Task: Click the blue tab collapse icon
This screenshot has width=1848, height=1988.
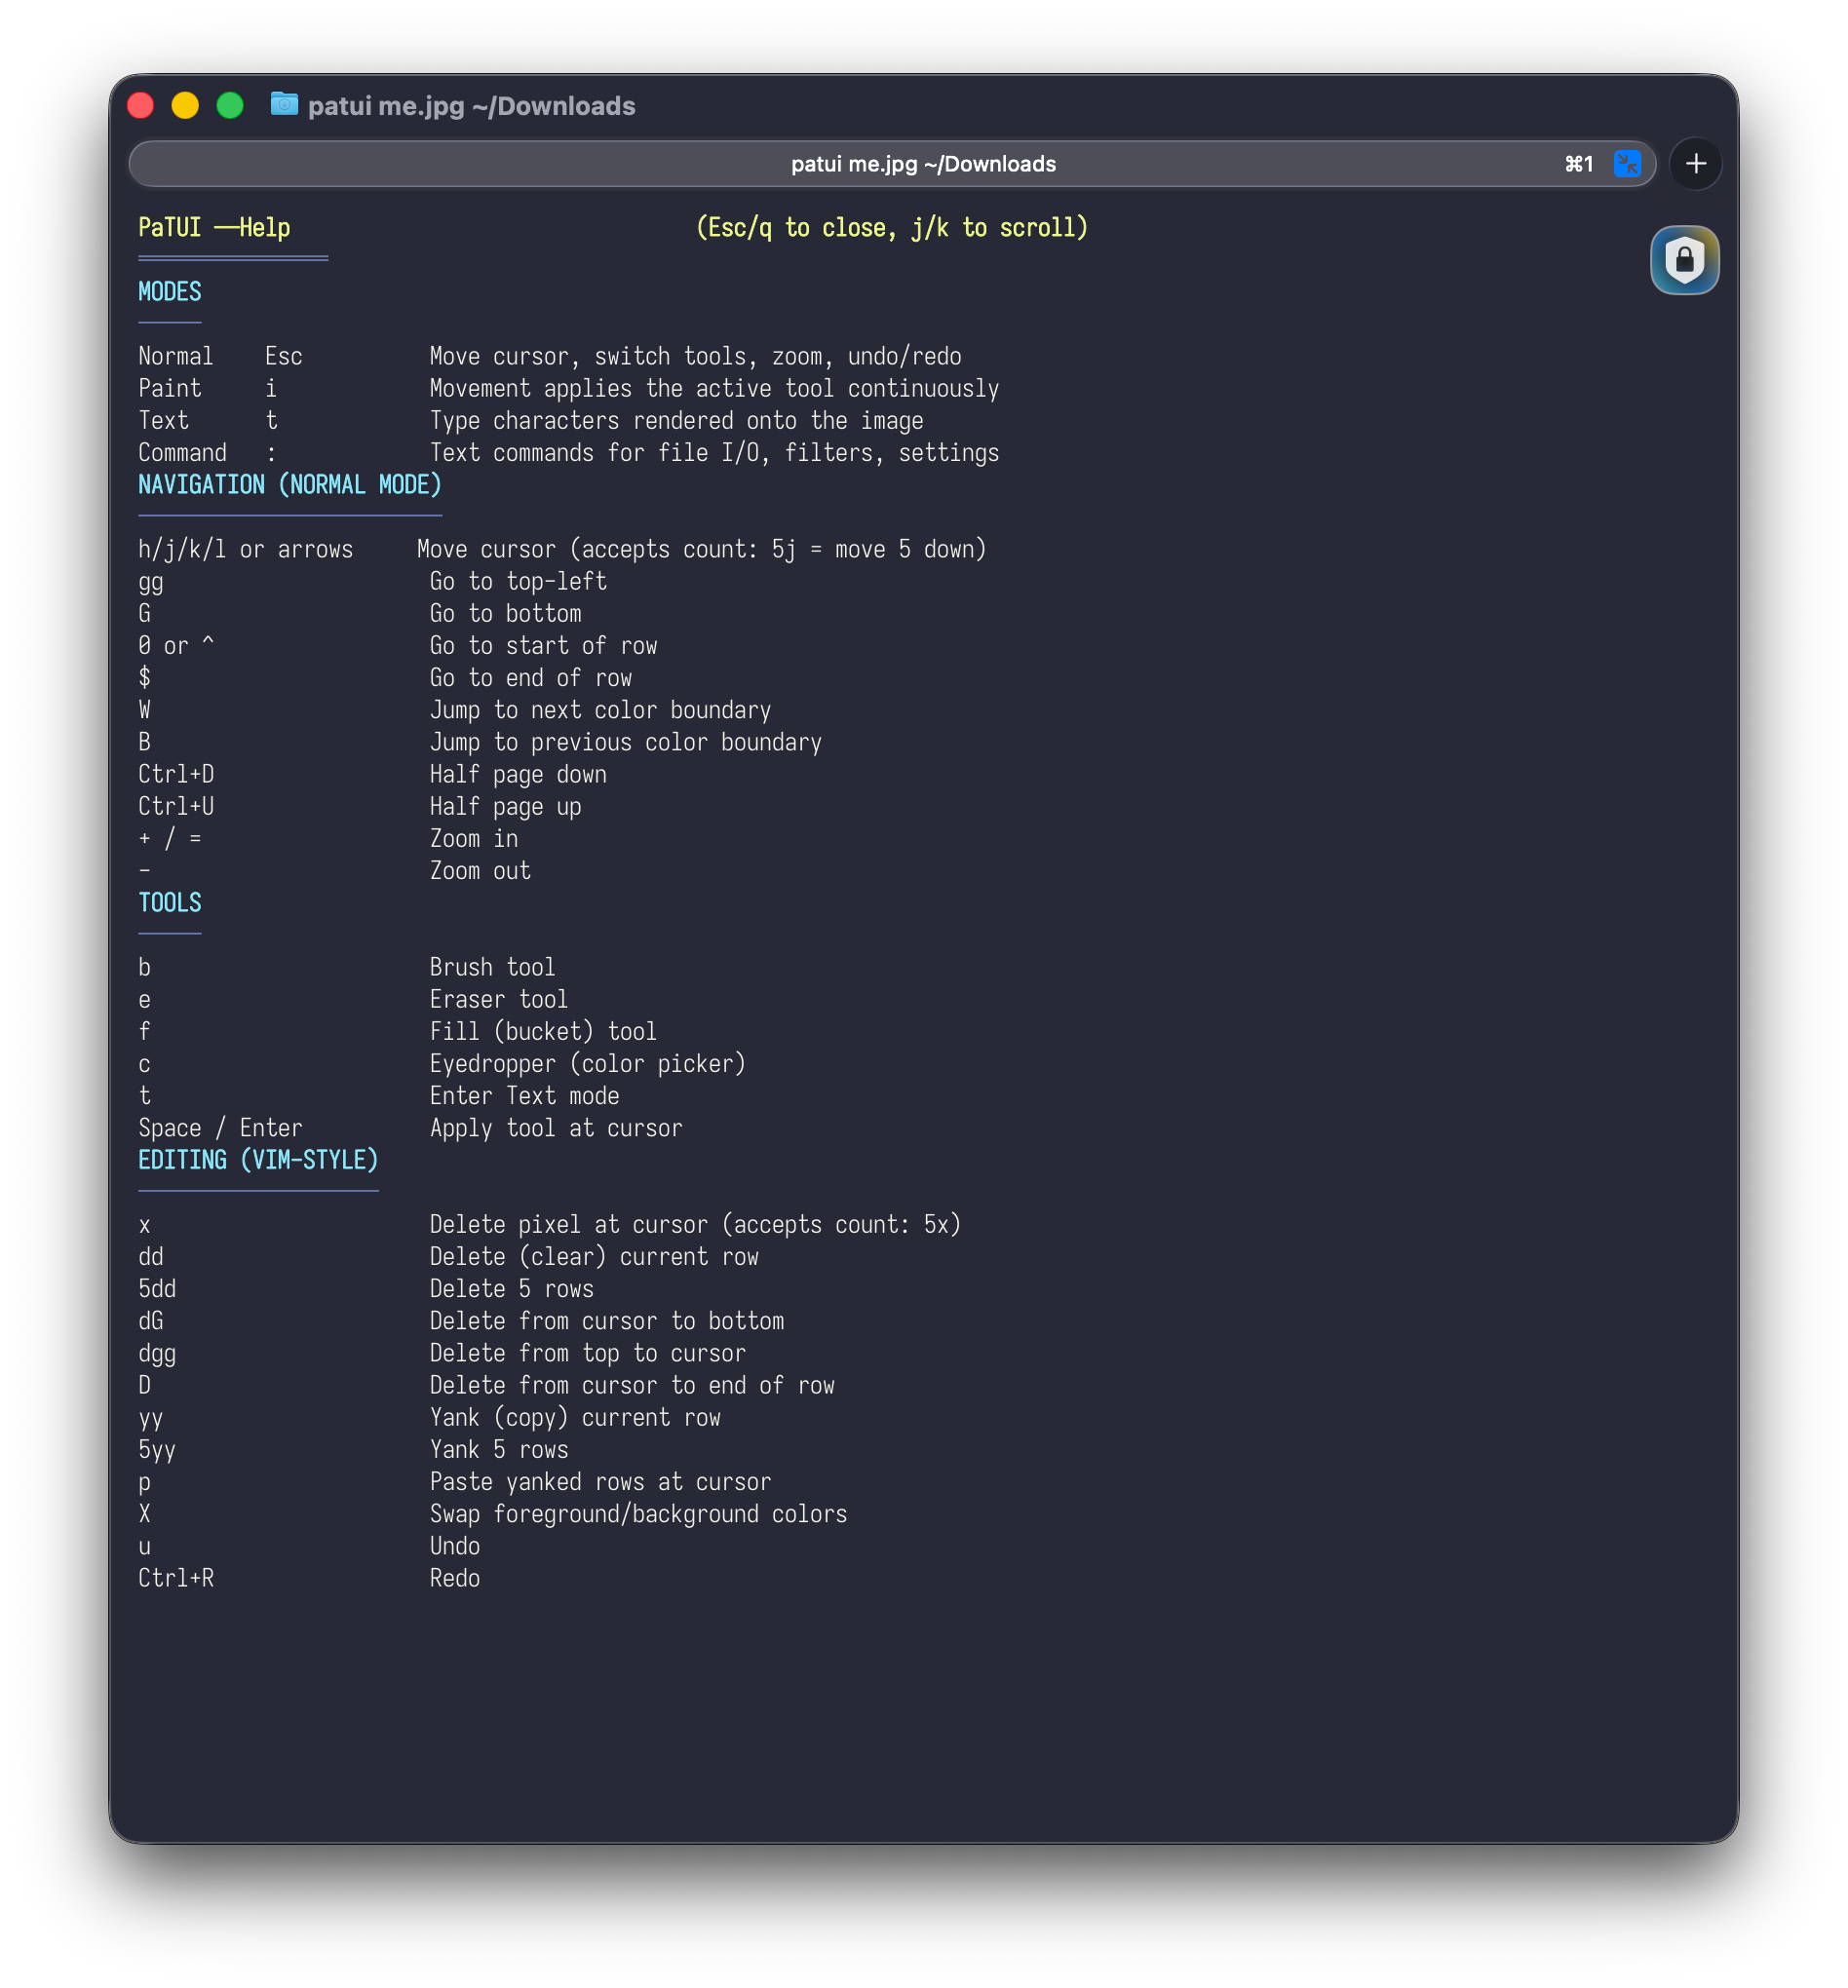Action: tap(1627, 164)
